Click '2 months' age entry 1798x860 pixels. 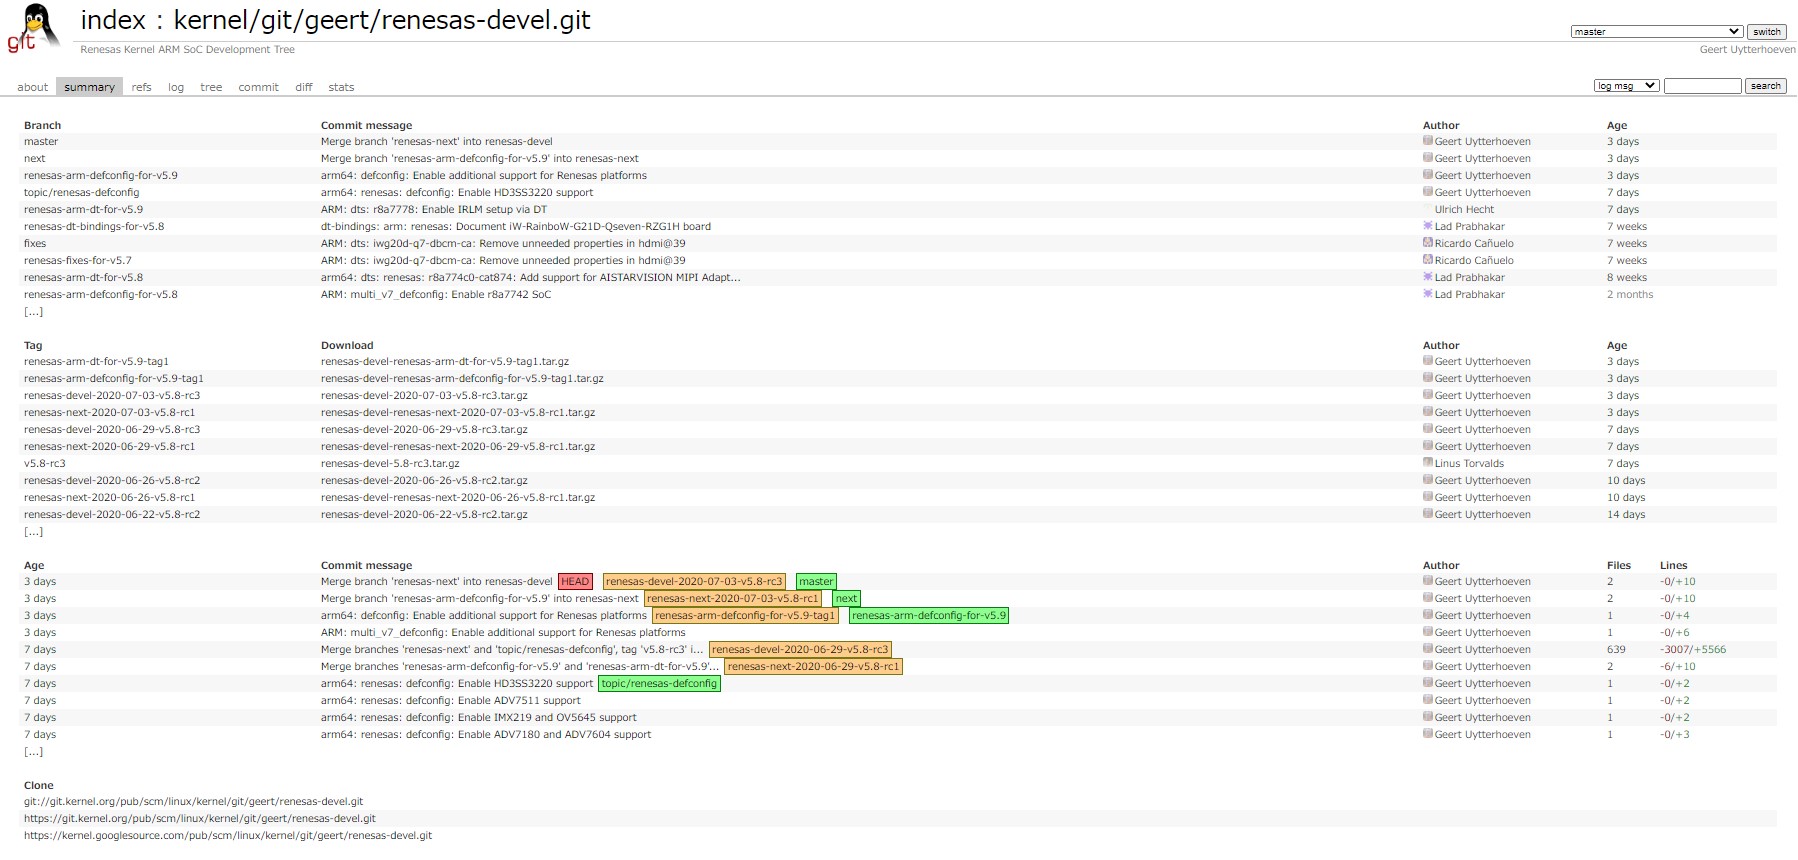[1630, 295]
